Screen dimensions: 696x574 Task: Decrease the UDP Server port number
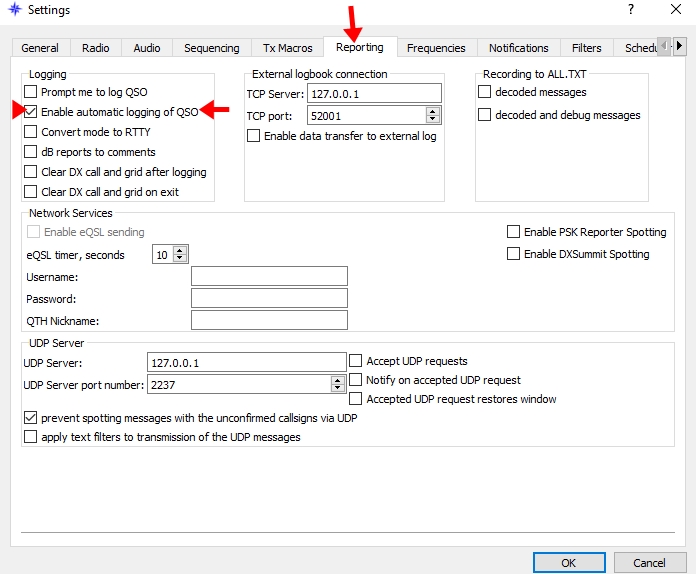point(337,388)
